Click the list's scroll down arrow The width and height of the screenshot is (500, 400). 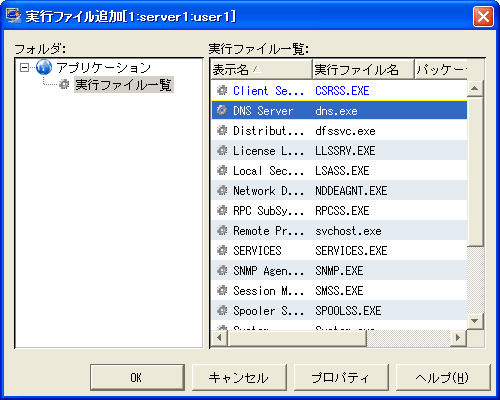475,321
